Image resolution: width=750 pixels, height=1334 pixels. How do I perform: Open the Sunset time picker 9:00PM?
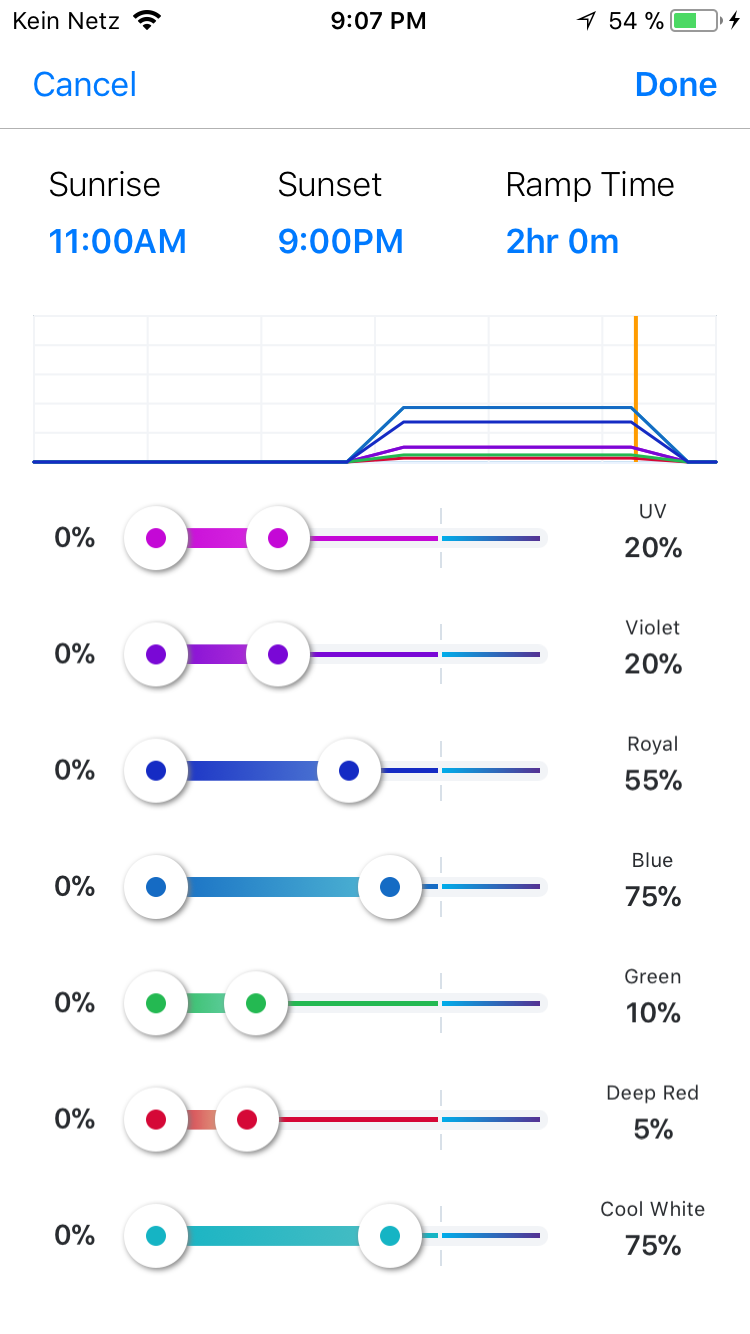340,242
